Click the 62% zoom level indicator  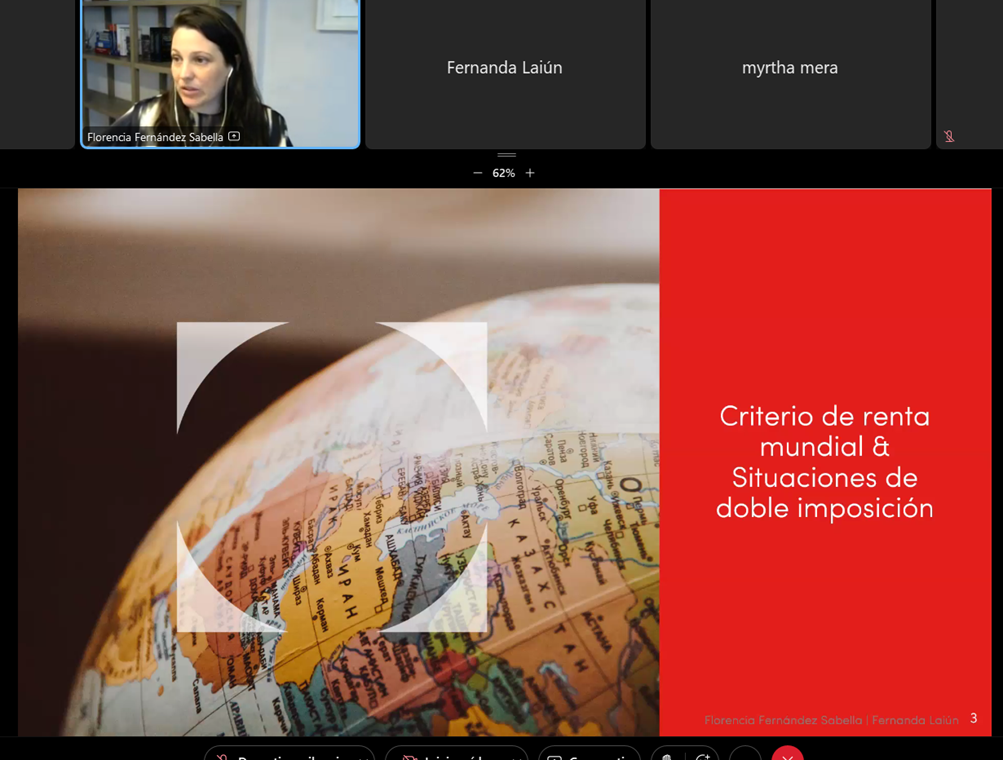click(503, 173)
